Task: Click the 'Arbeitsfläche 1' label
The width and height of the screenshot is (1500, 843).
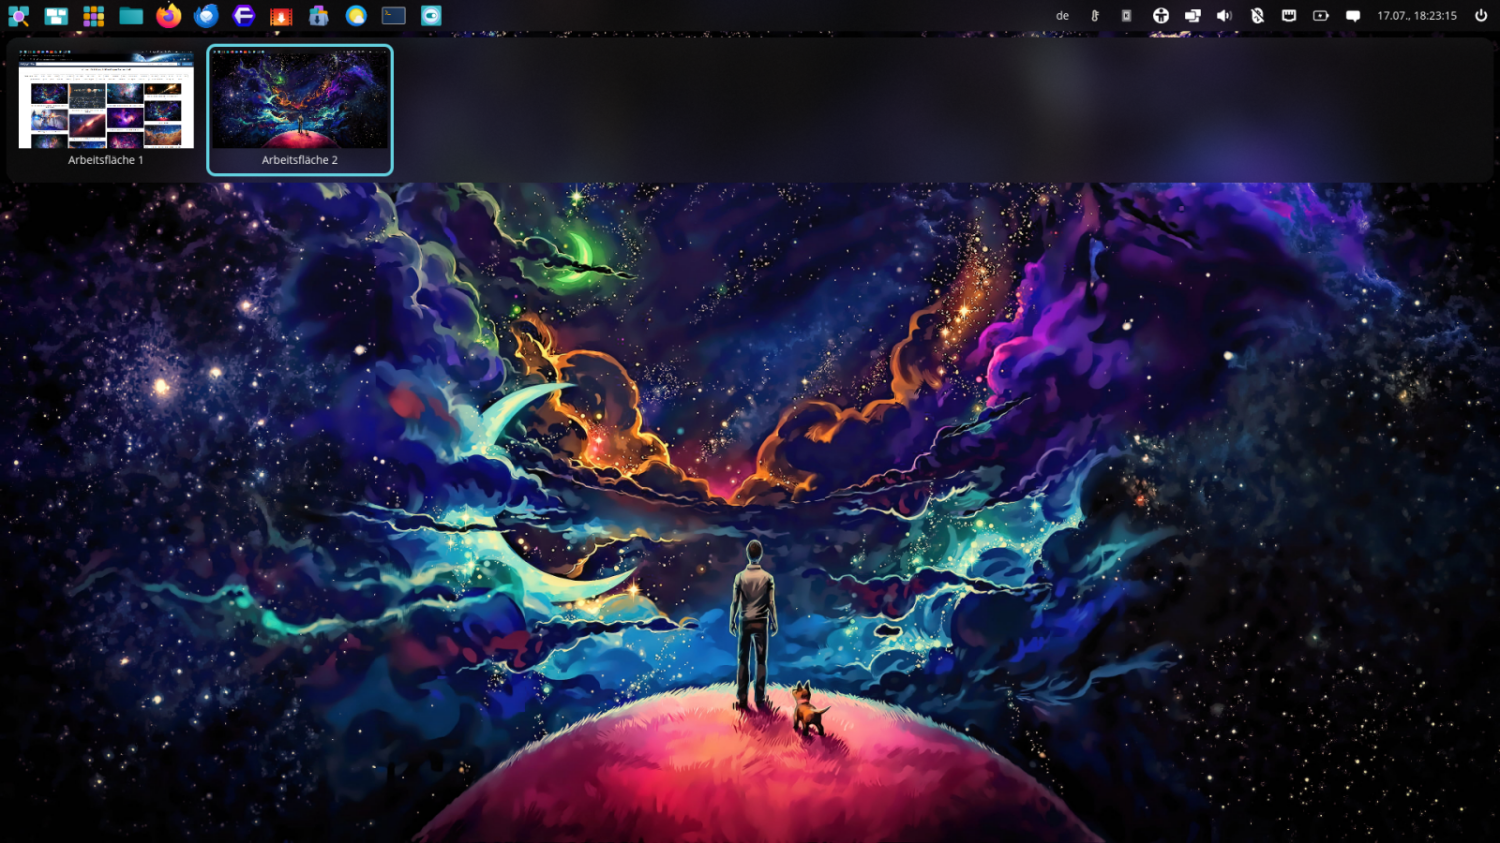Action: pos(106,160)
